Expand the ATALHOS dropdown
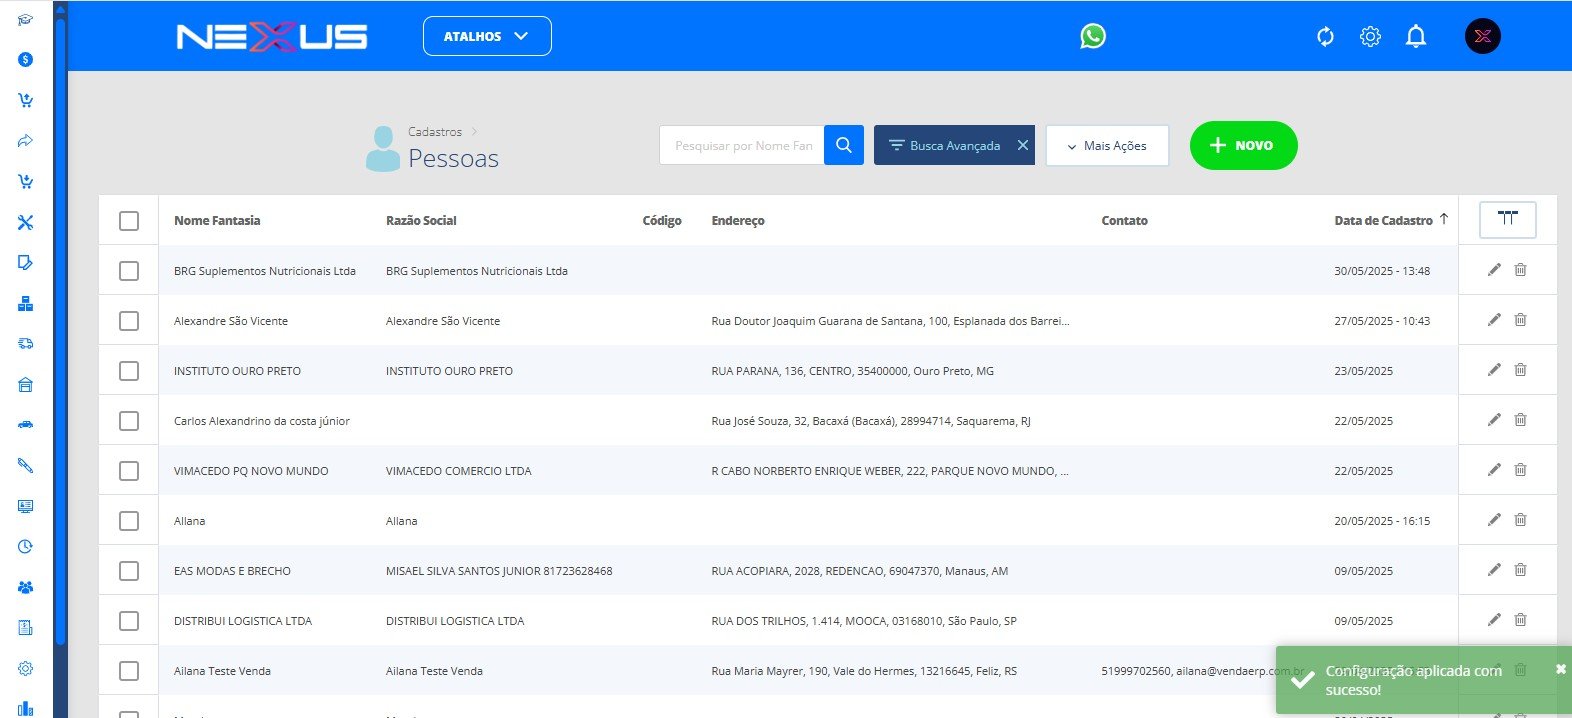The image size is (1572, 718). point(486,36)
